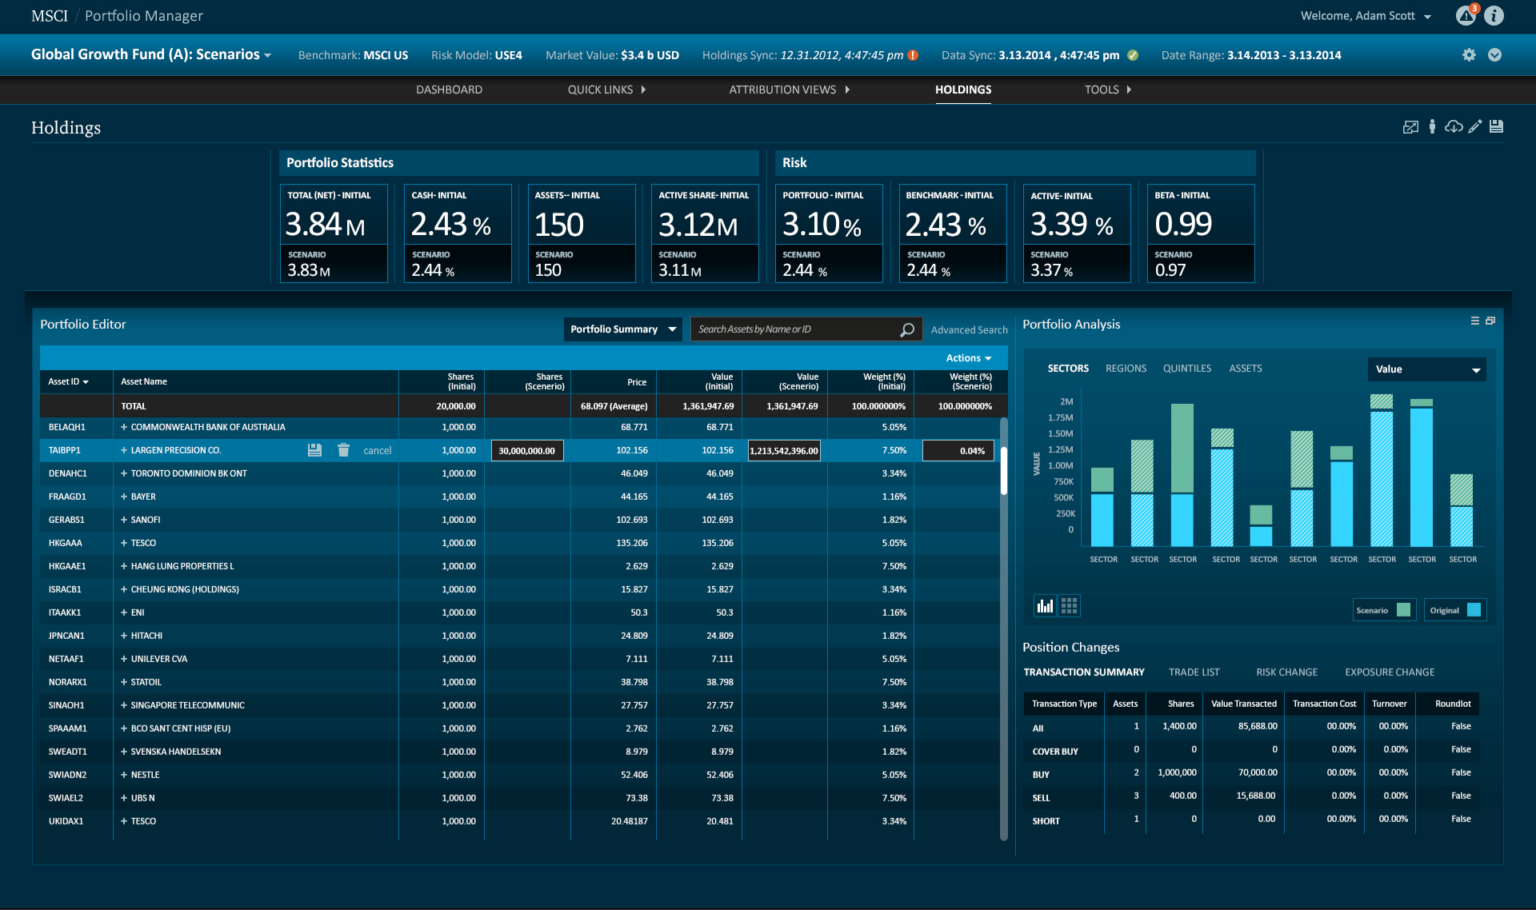Click the BETA - INITIAL 0.99 stat card
The width and height of the screenshot is (1536, 910).
tap(1201, 233)
